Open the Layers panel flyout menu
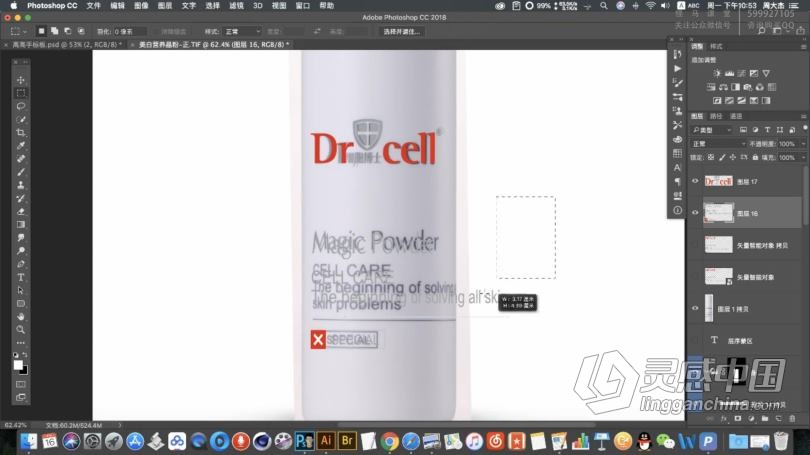The width and height of the screenshot is (810, 455). point(803,116)
